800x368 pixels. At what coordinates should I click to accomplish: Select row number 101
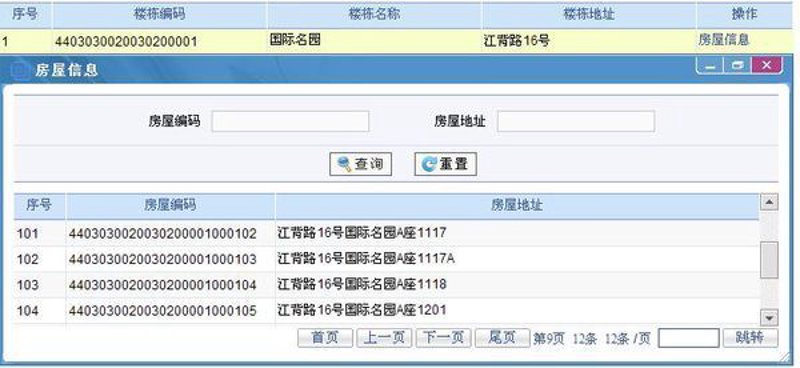click(28, 234)
